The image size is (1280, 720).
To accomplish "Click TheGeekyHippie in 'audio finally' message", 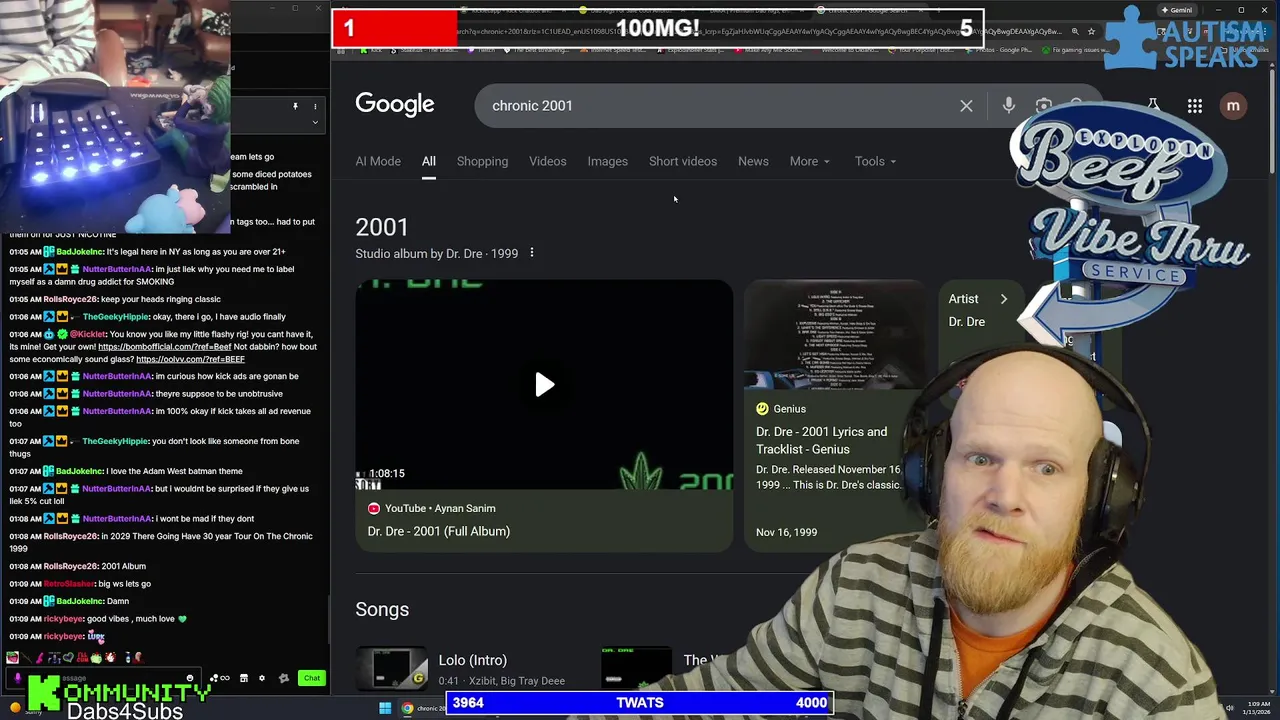I will pos(115,317).
